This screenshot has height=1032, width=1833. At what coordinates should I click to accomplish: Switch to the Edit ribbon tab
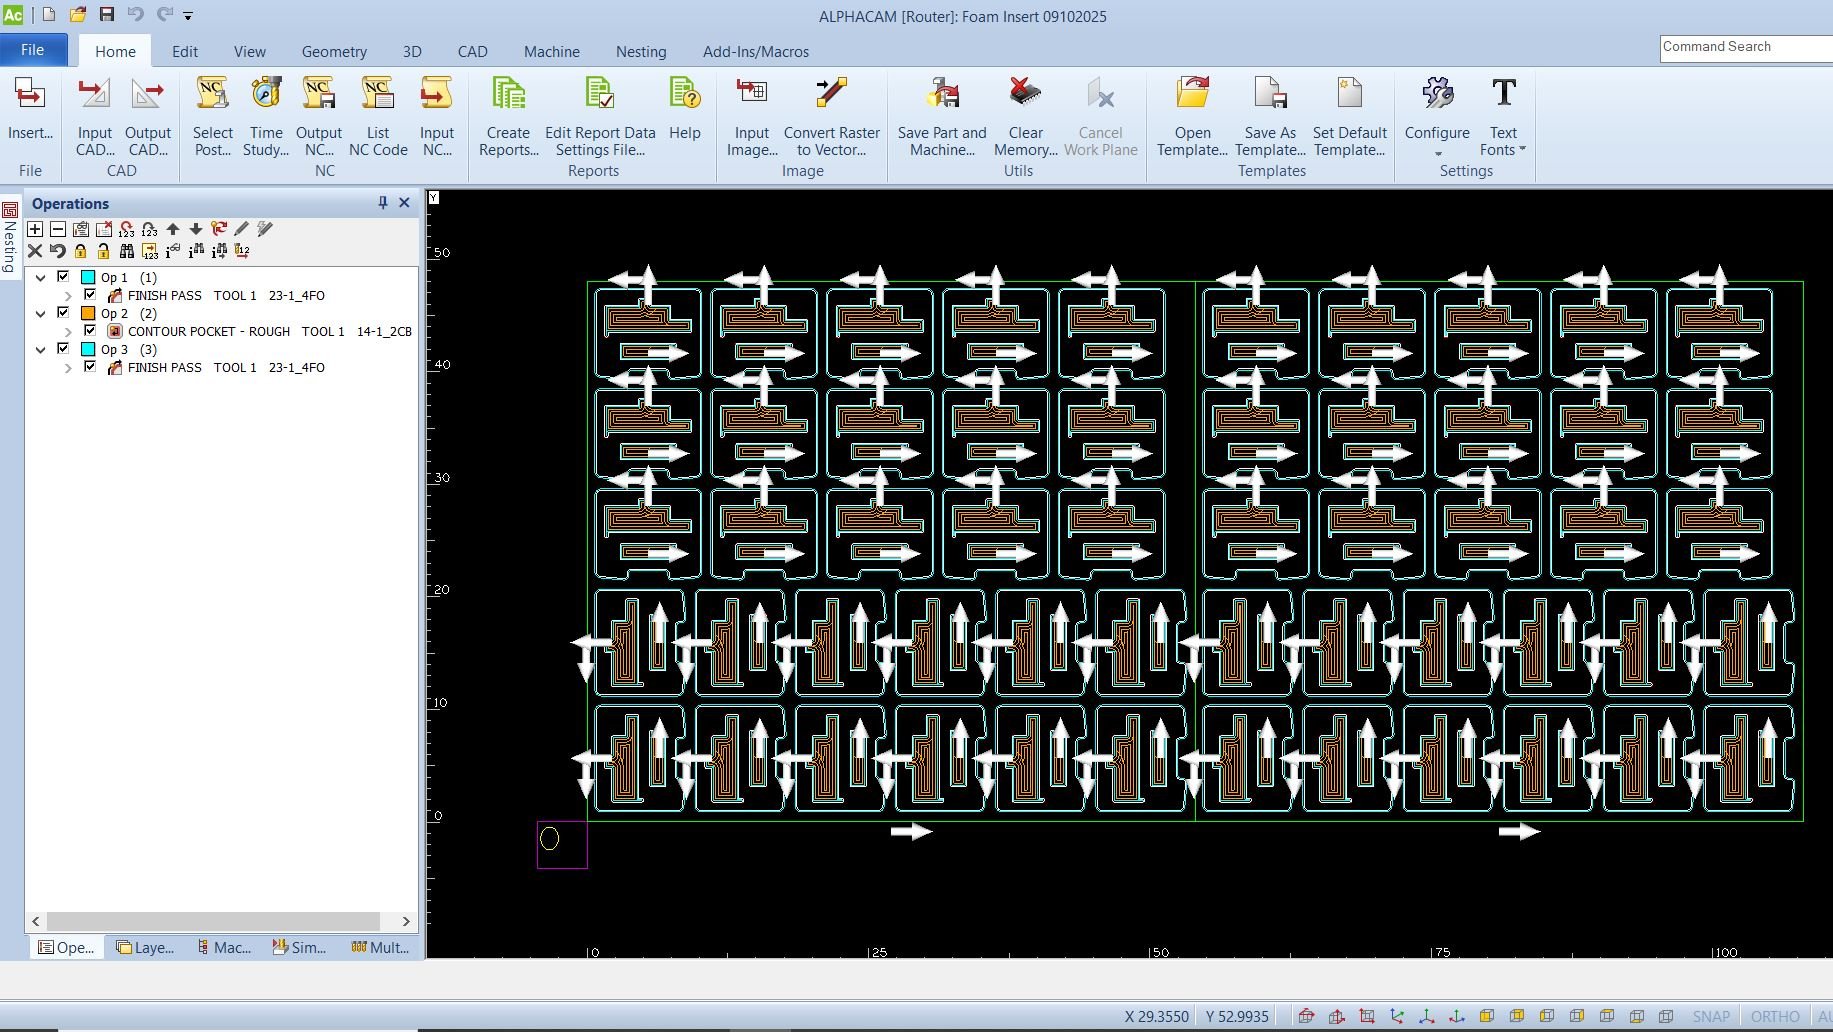pos(184,51)
